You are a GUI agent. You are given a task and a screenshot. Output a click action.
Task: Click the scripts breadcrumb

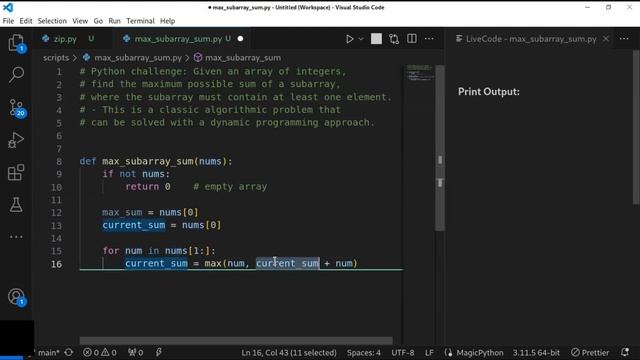(56, 58)
